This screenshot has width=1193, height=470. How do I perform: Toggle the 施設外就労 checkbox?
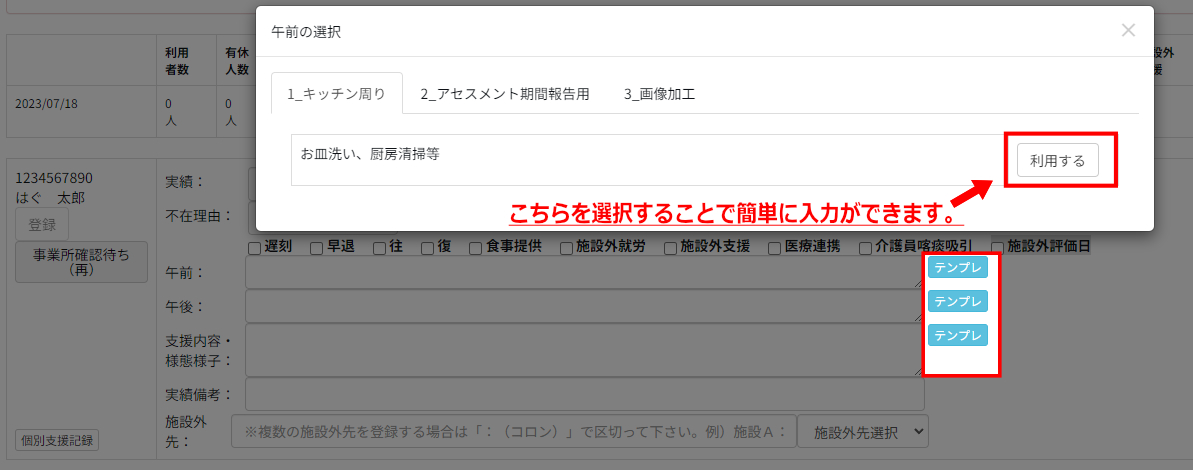(566, 247)
